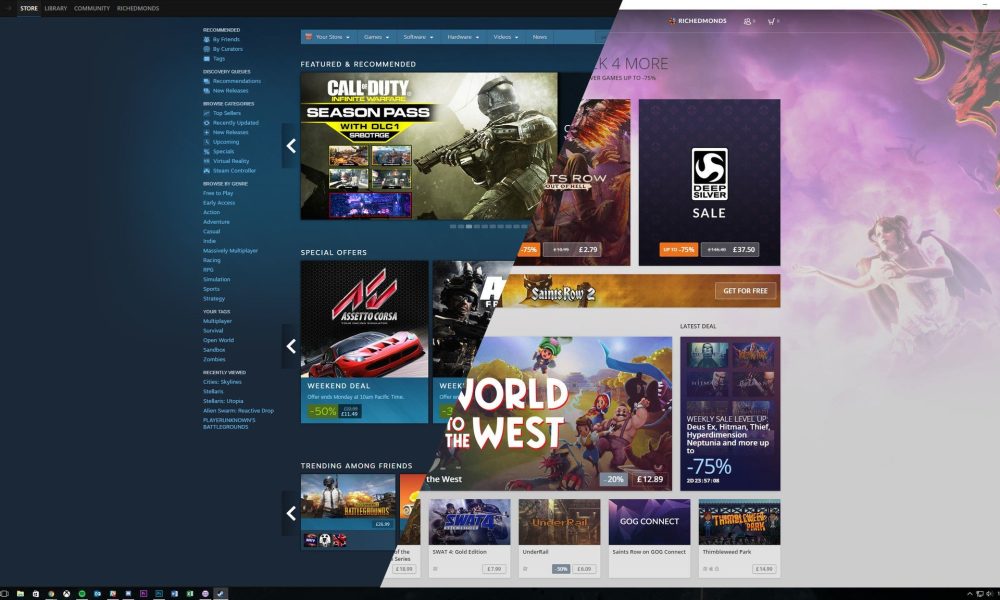1000x600 pixels.
Task: Open the Deep Silver Sale card
Action: pyautogui.click(x=709, y=182)
